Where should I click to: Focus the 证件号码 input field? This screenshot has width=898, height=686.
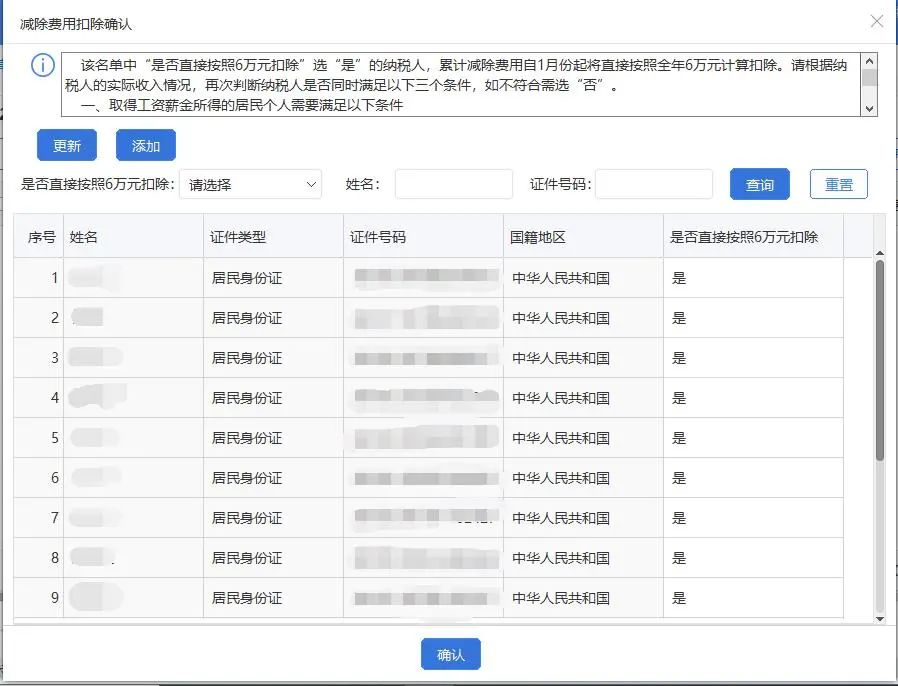pyautogui.click(x=653, y=184)
